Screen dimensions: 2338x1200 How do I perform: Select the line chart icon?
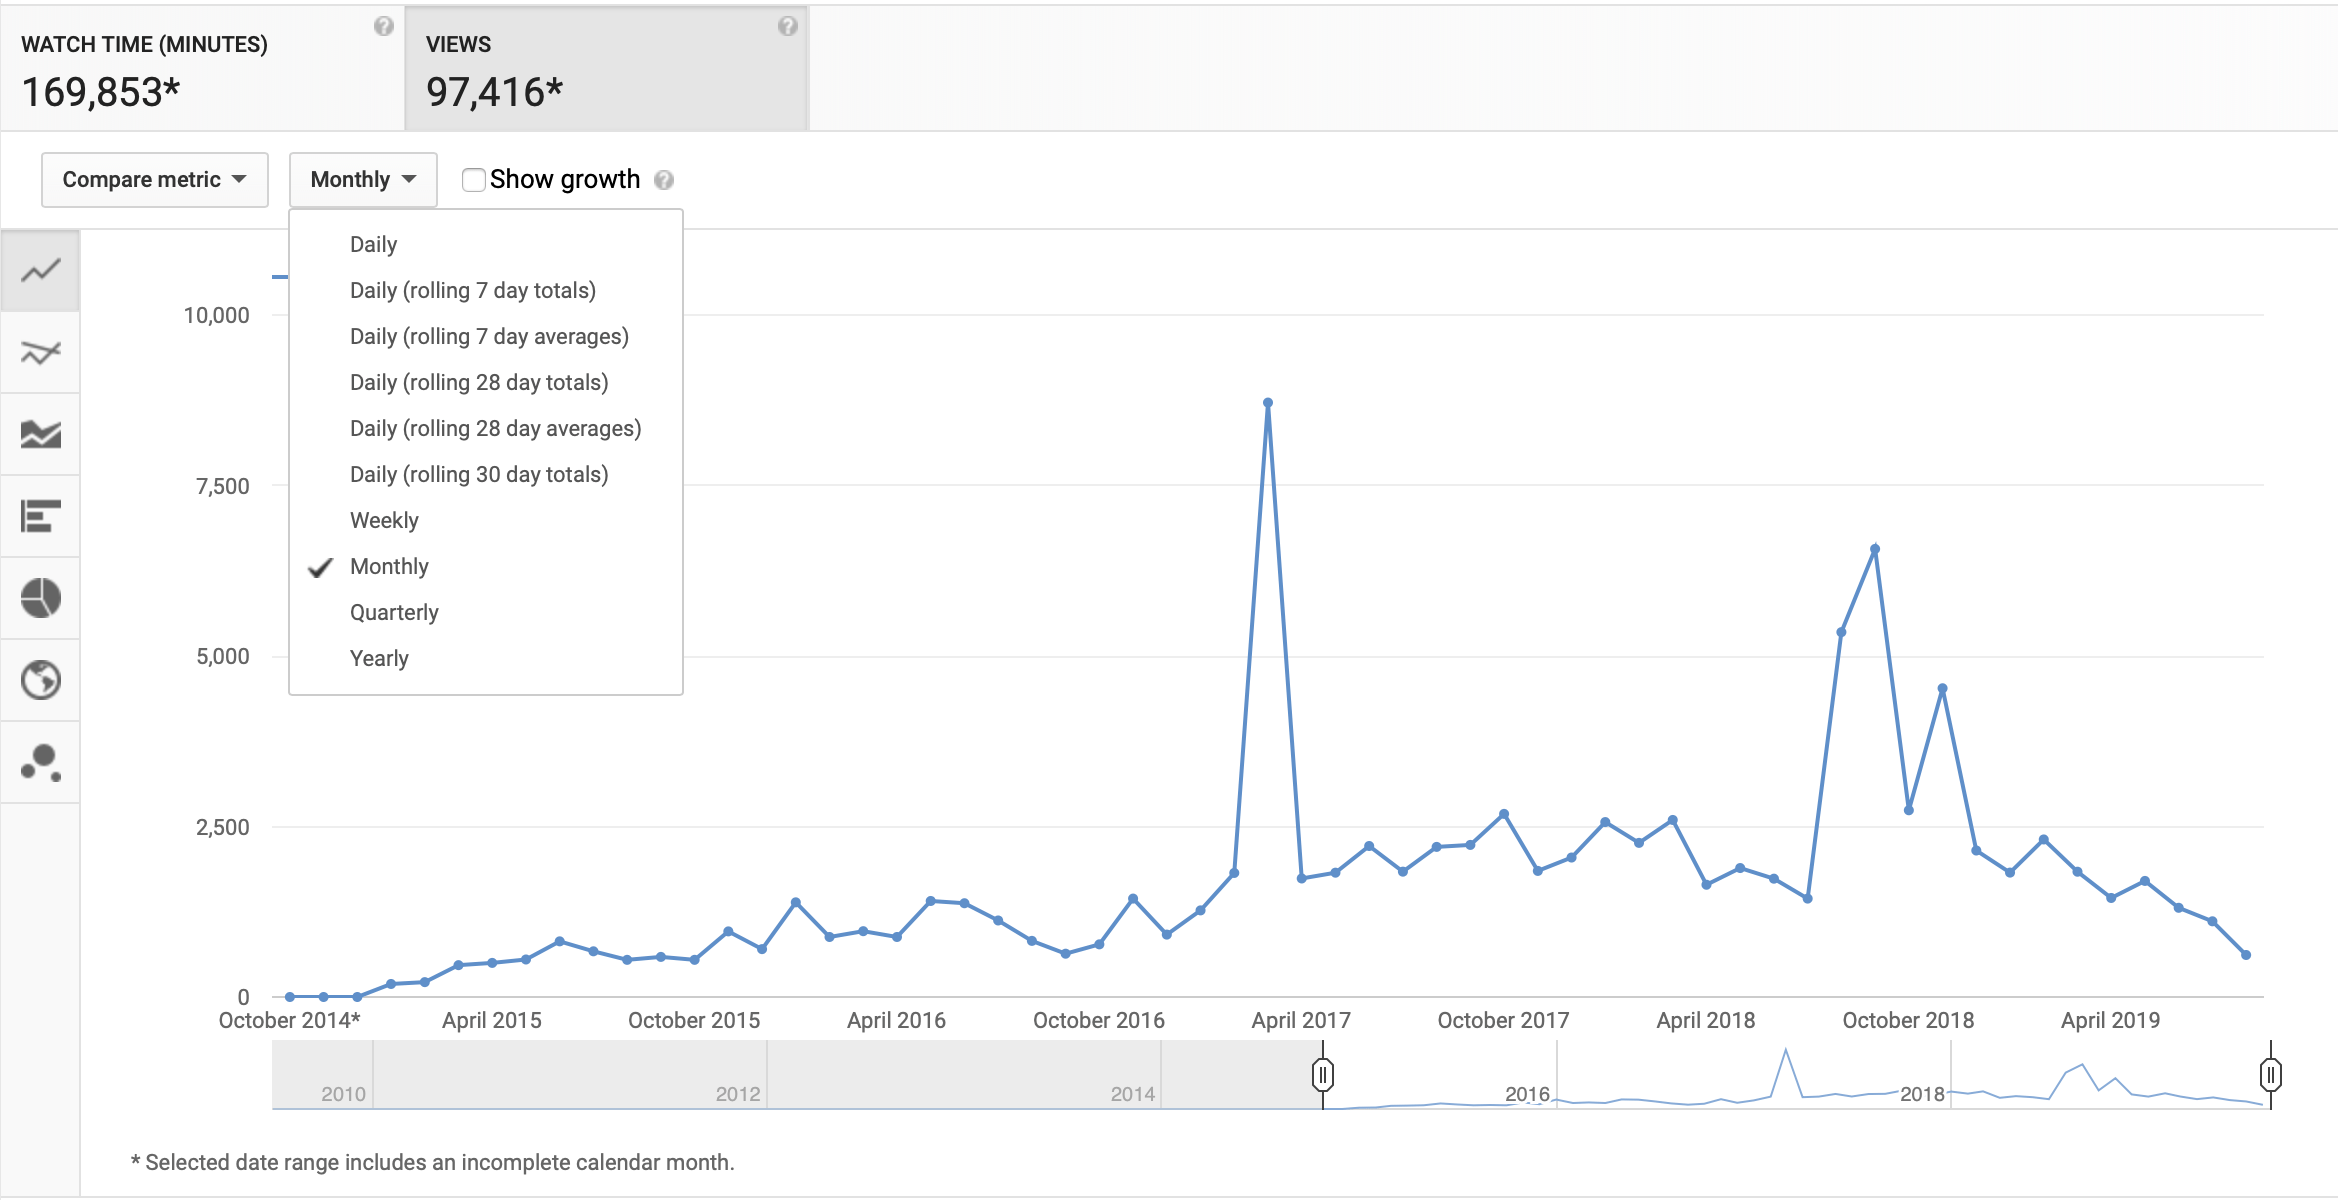[x=40, y=271]
